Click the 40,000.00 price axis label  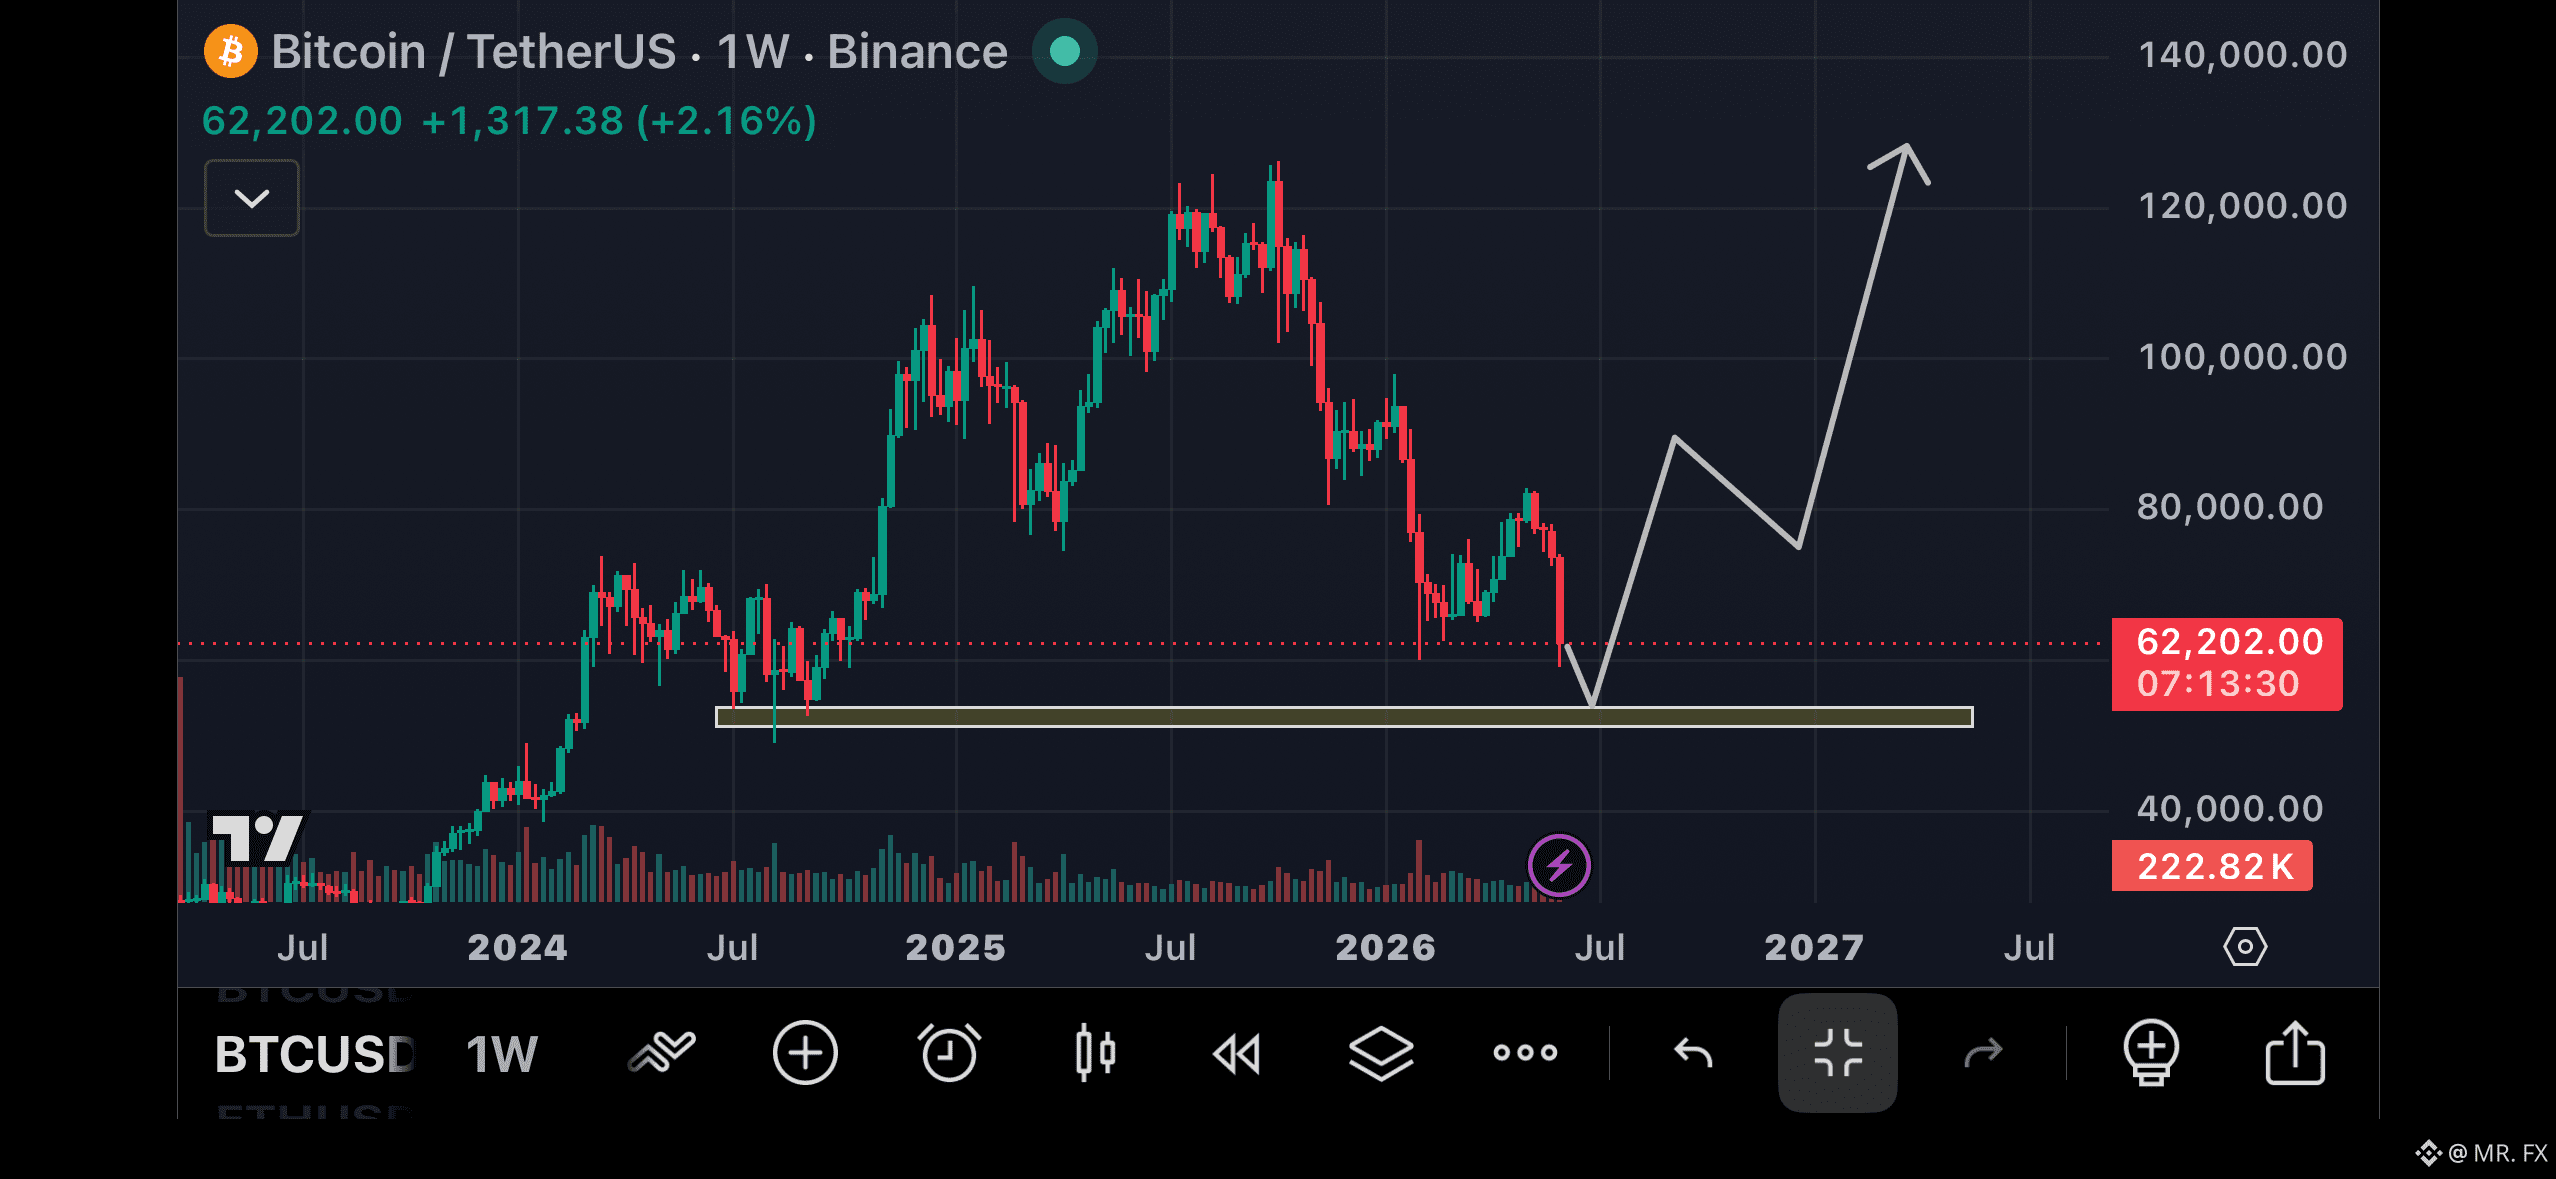[x=2230, y=809]
